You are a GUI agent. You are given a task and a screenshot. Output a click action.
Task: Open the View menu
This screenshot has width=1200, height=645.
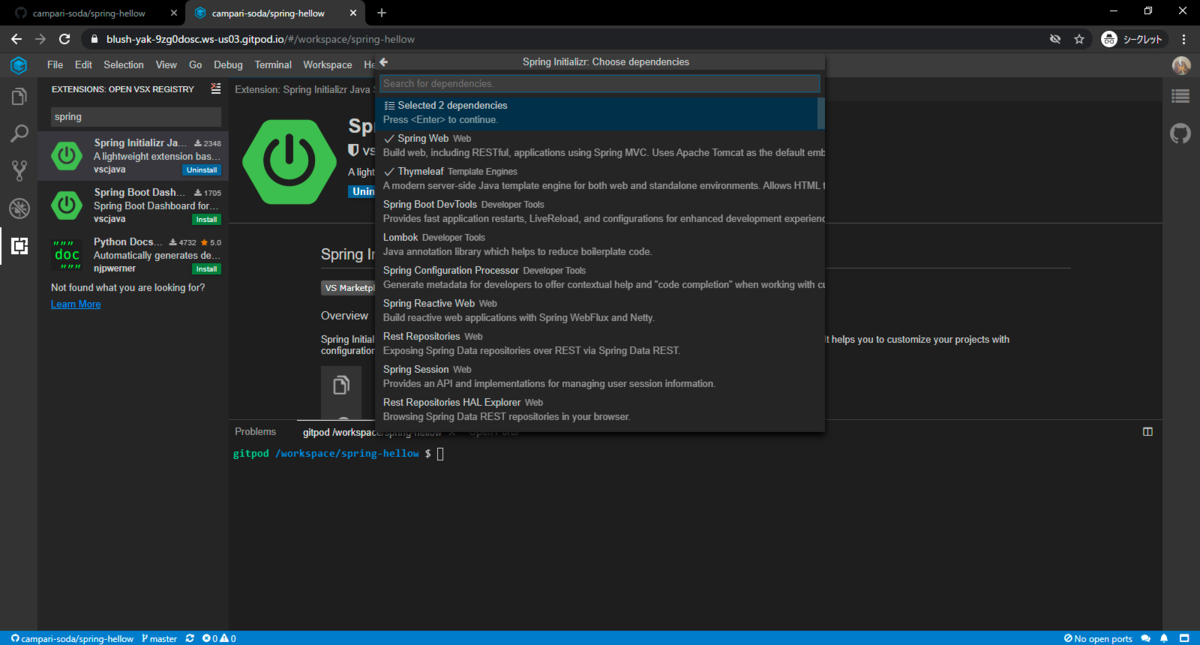tap(166, 65)
